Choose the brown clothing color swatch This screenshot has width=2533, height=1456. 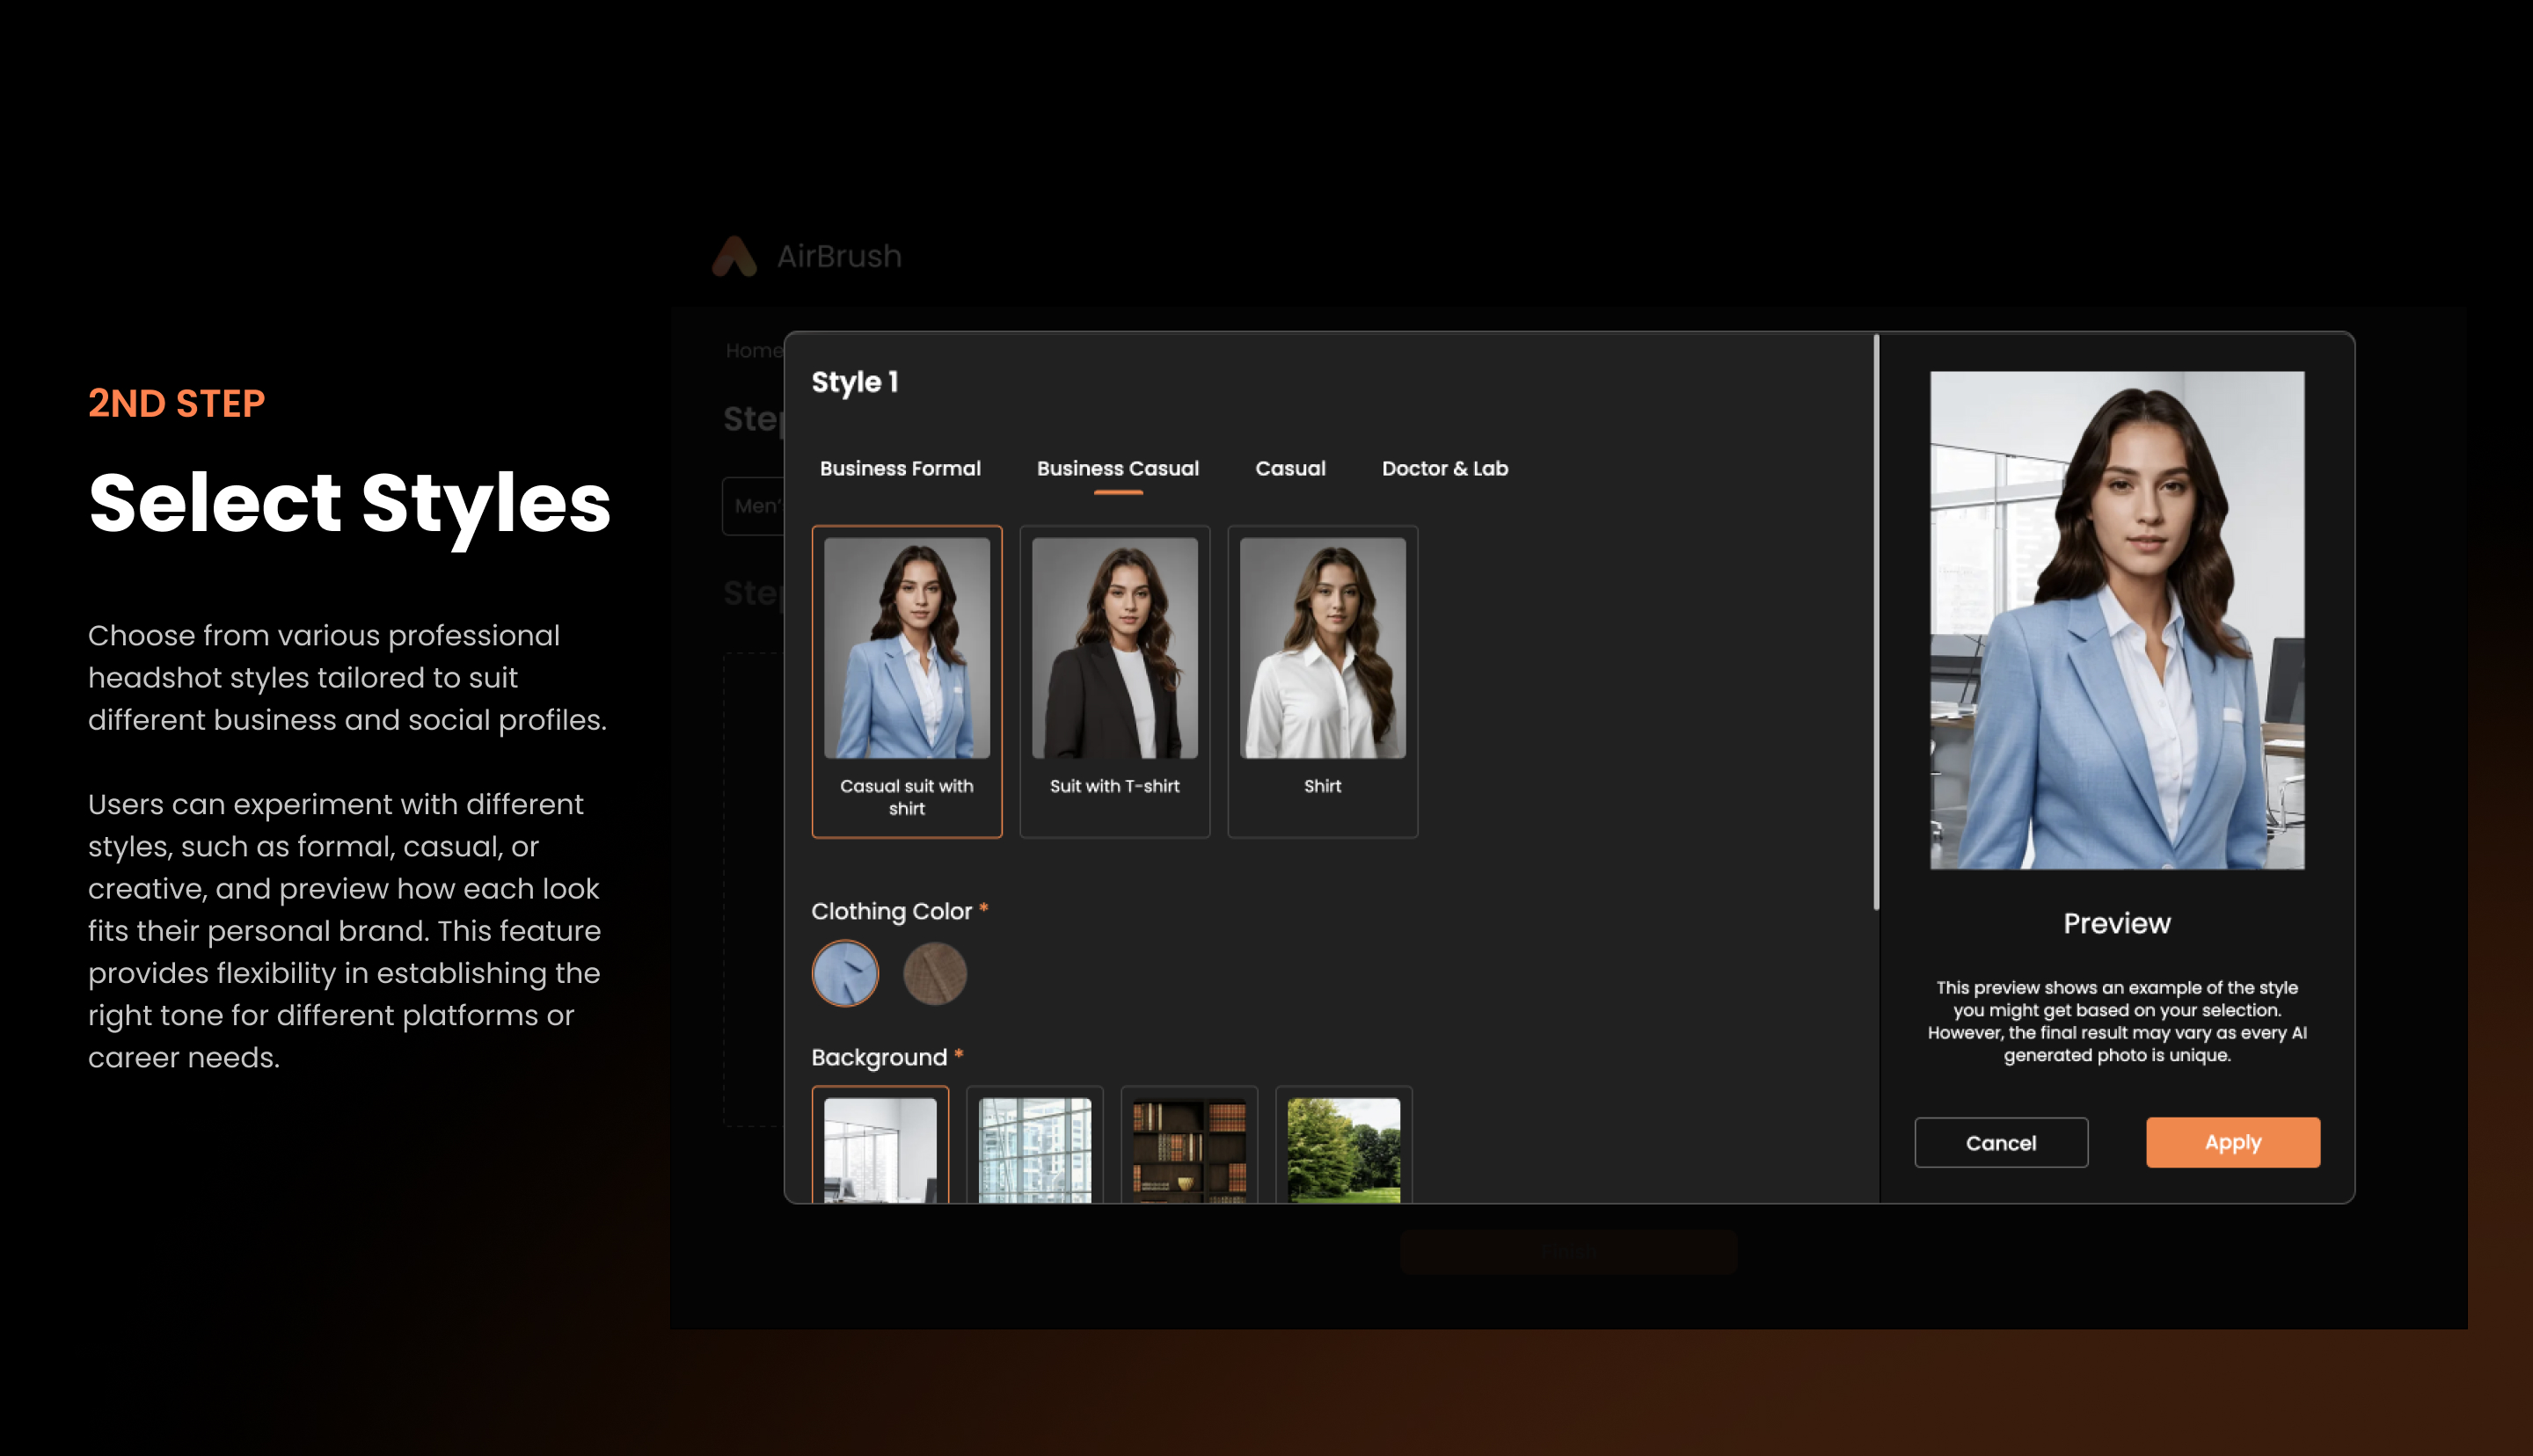[x=935, y=973]
